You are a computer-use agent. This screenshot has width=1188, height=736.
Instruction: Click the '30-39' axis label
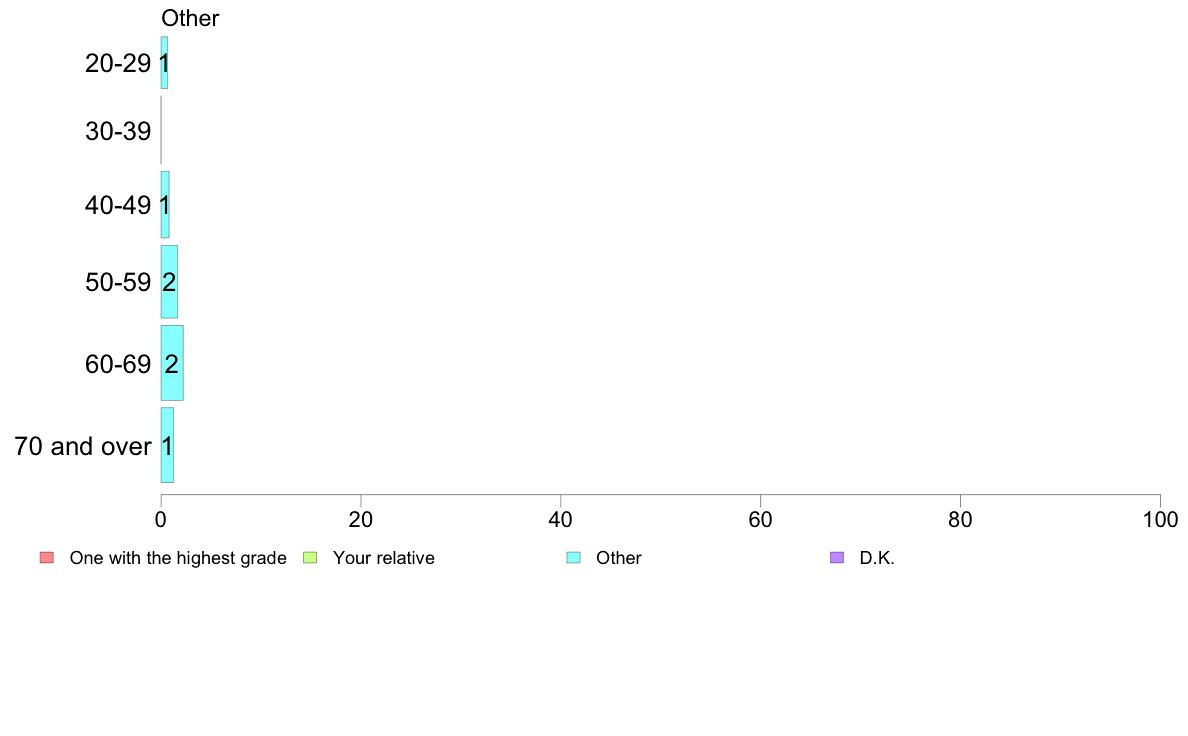(118, 131)
